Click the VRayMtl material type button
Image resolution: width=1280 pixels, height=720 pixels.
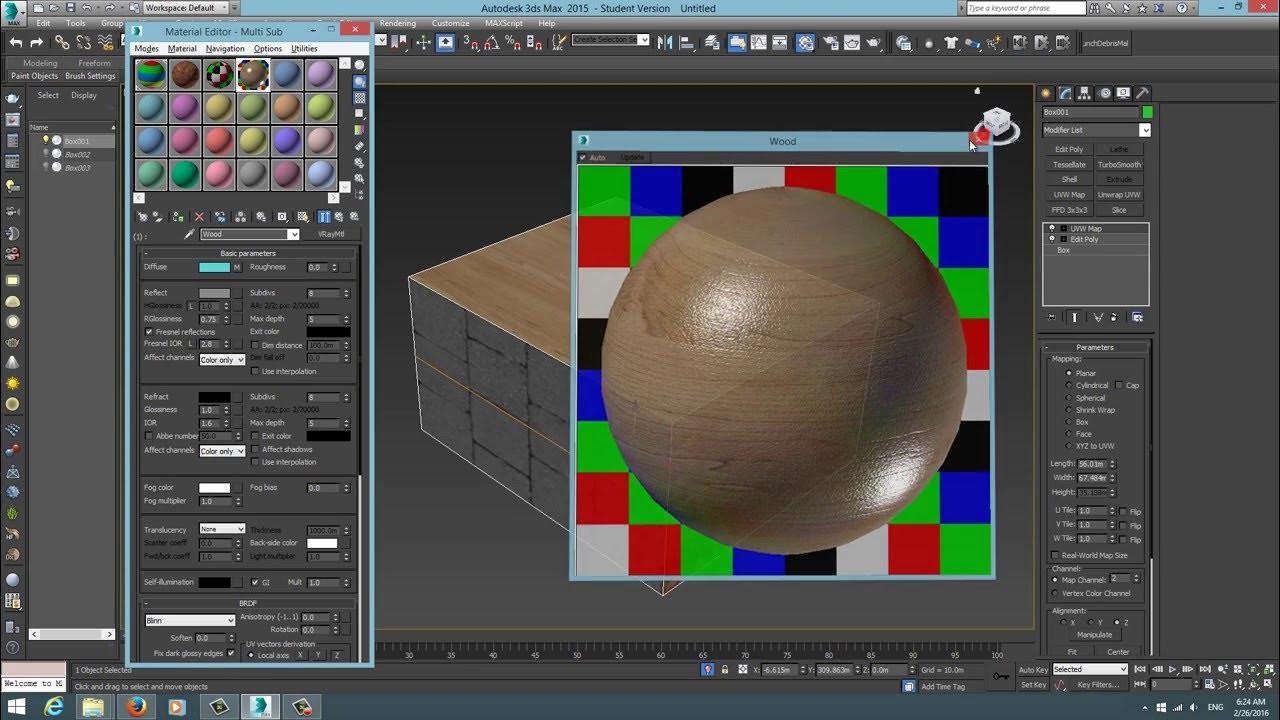[x=331, y=234]
